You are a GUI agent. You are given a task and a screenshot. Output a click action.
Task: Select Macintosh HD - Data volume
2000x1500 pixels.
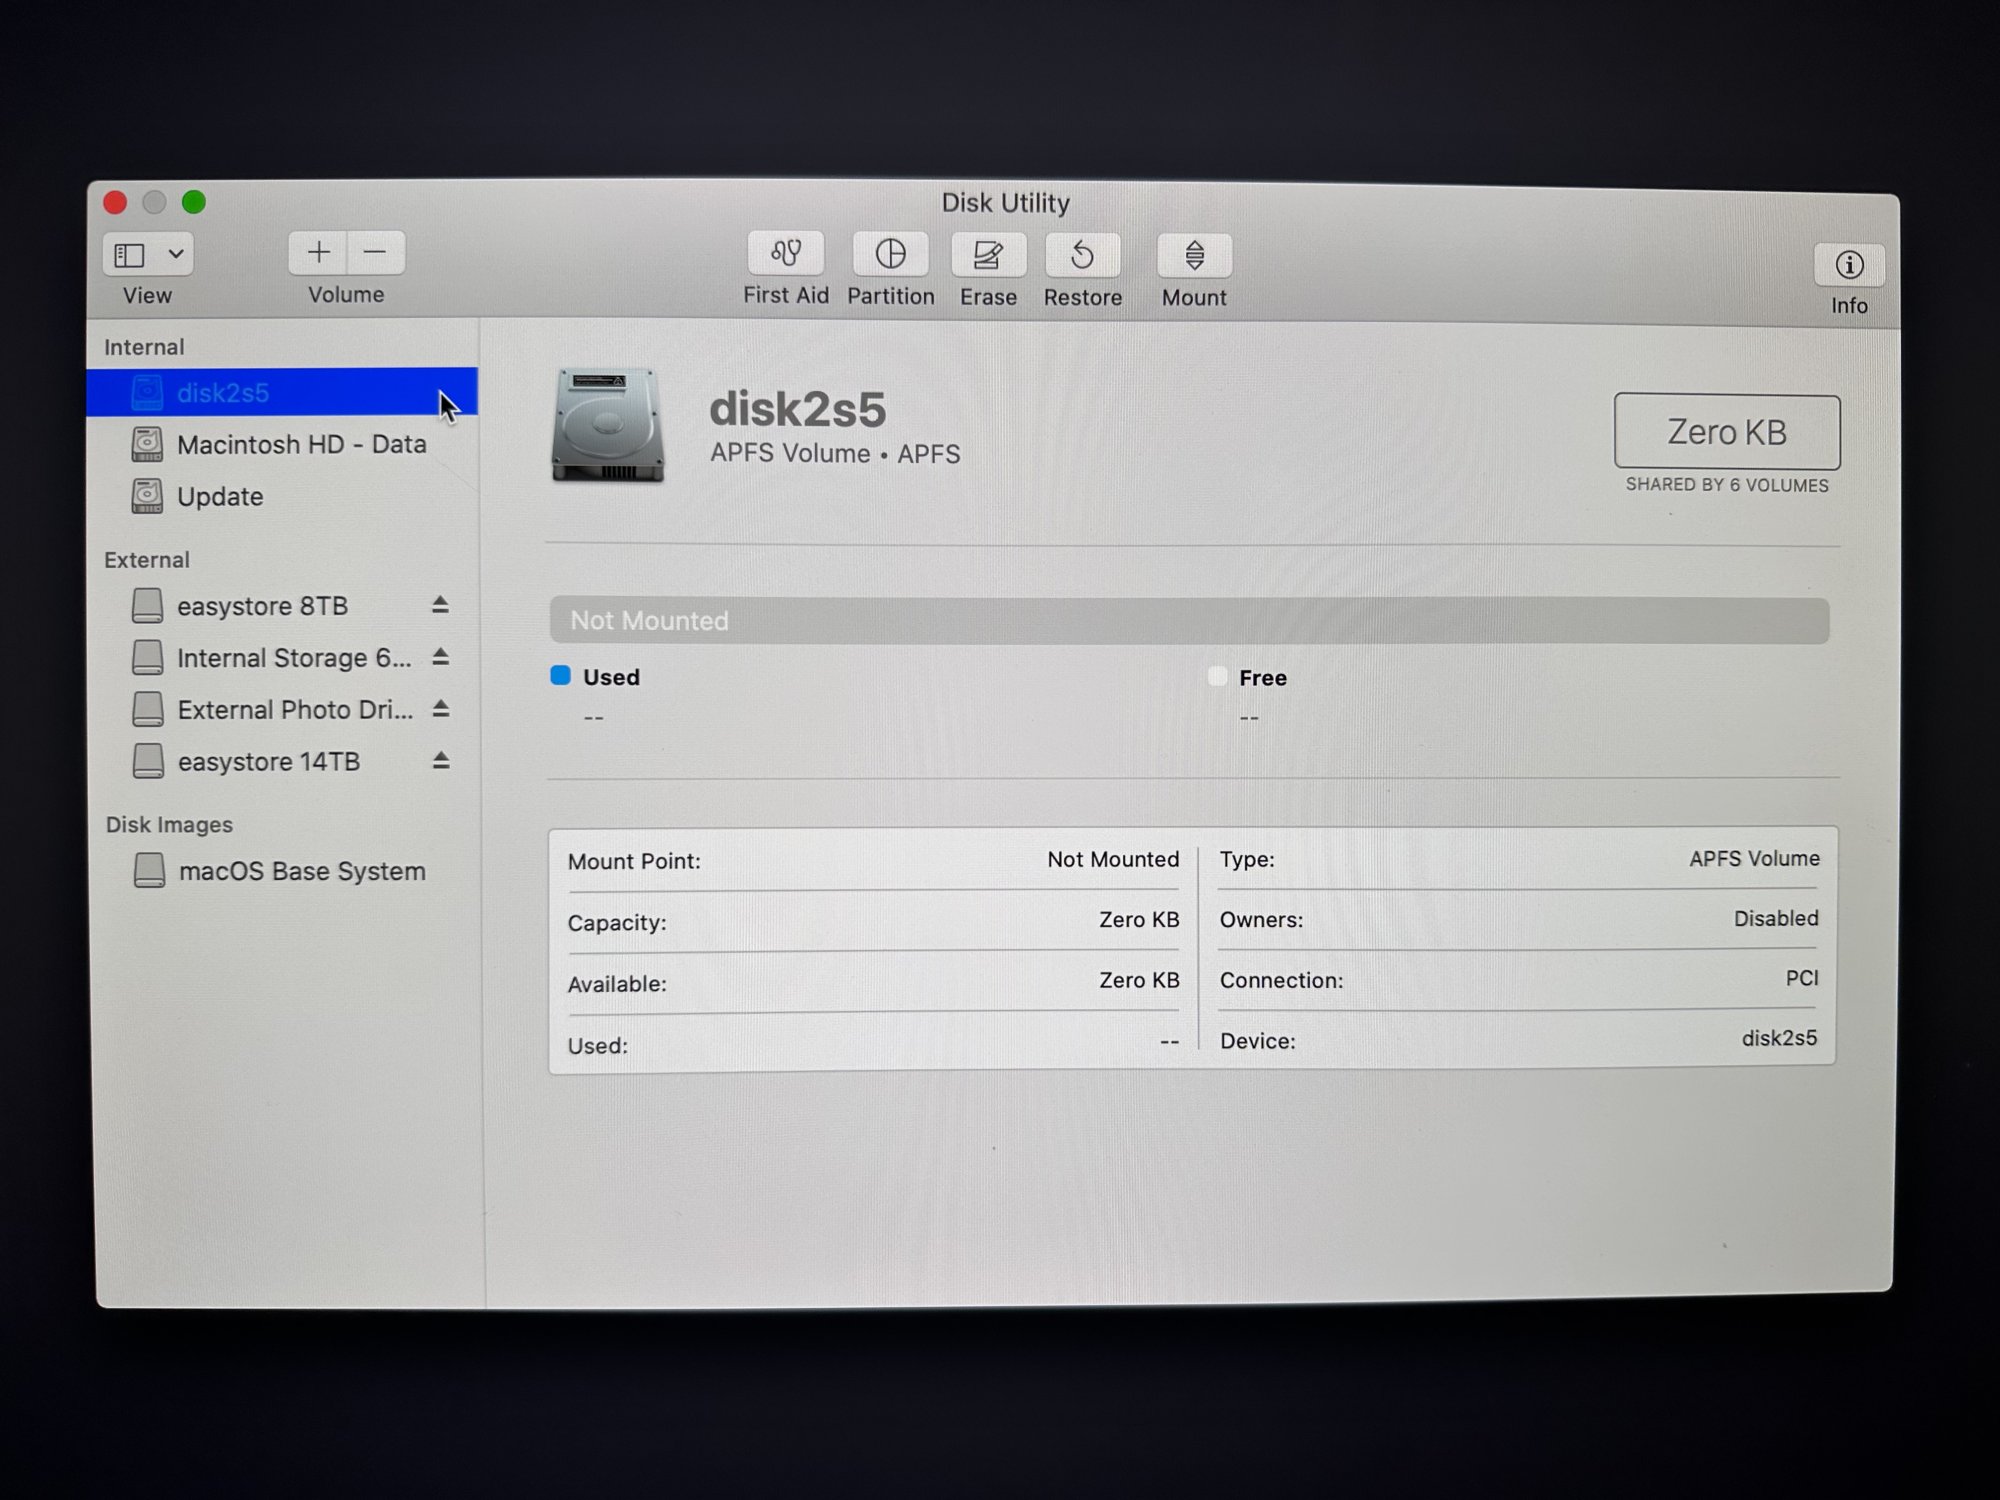point(301,444)
